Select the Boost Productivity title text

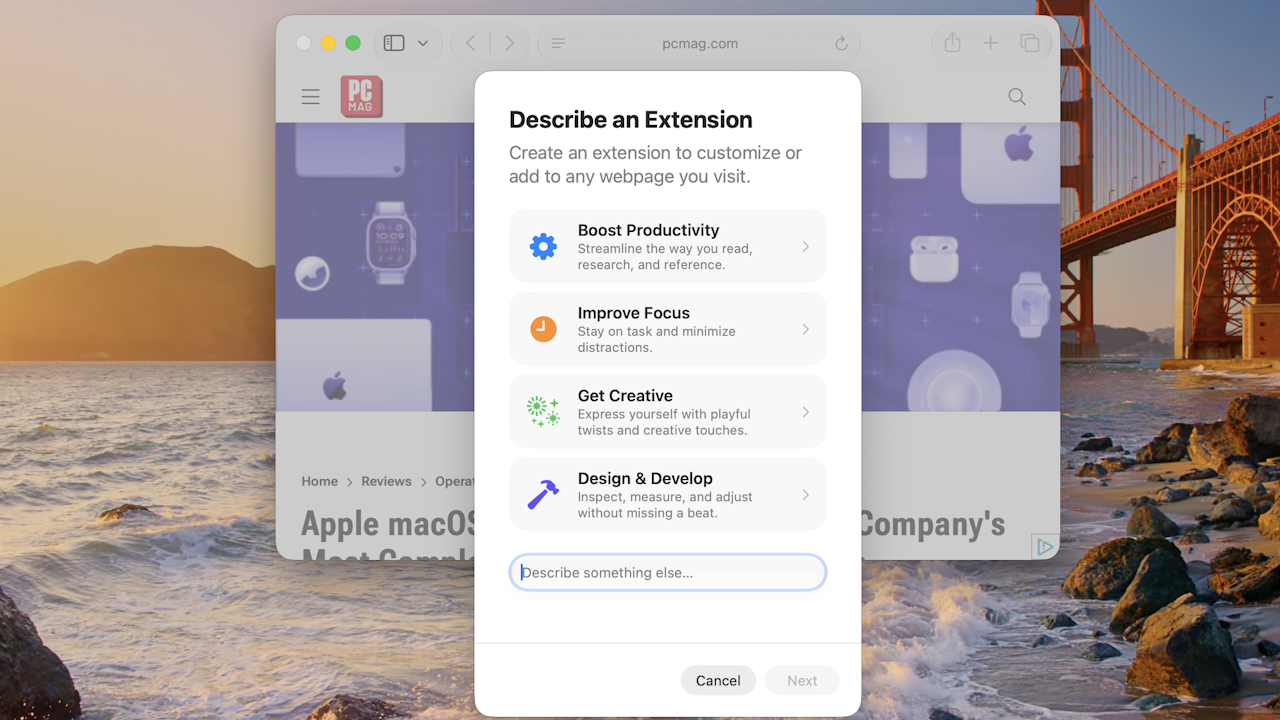coord(648,230)
